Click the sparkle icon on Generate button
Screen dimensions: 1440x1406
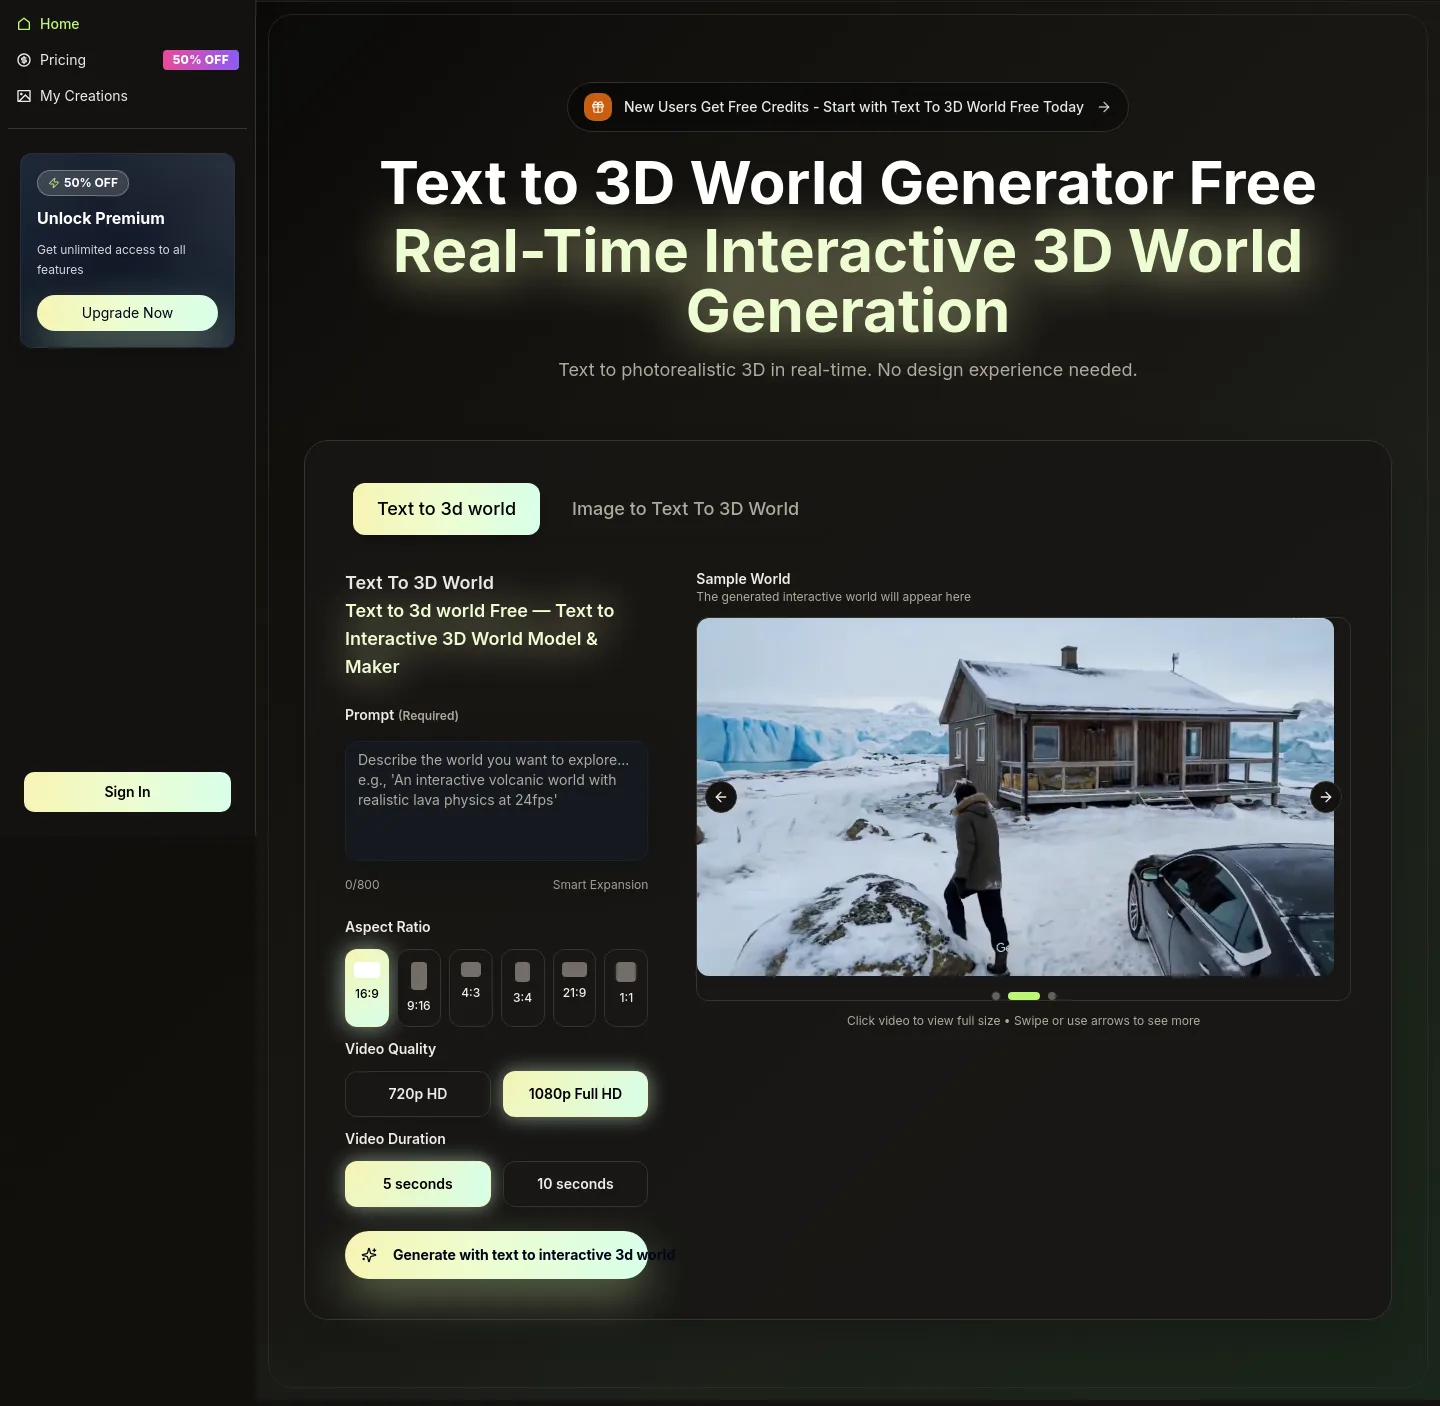coord(369,1255)
